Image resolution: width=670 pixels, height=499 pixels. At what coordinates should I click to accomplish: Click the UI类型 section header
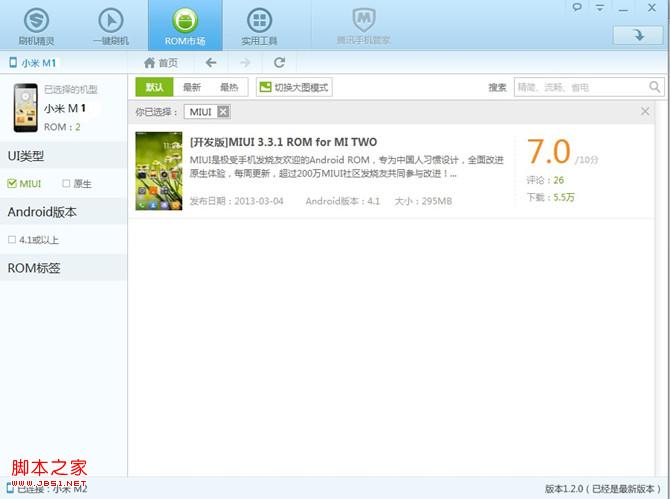[64, 156]
